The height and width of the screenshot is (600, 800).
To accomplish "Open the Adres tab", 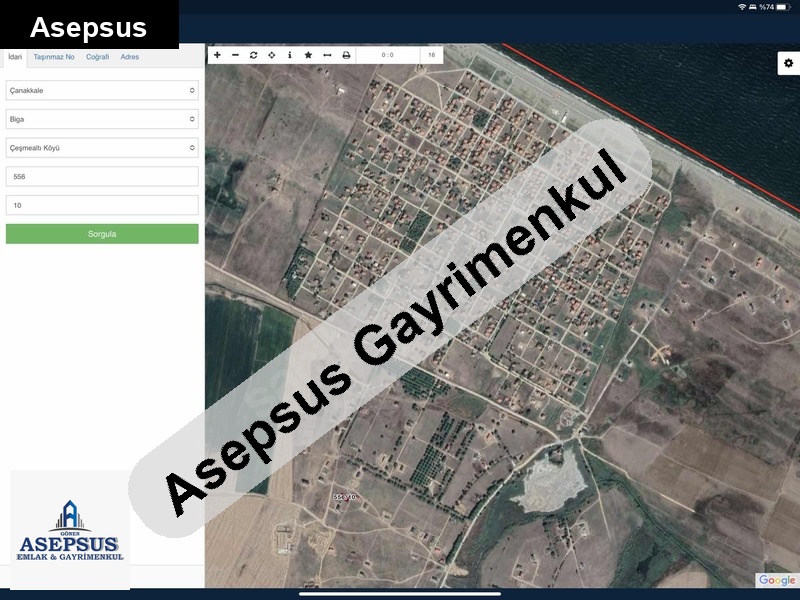I will pos(130,57).
